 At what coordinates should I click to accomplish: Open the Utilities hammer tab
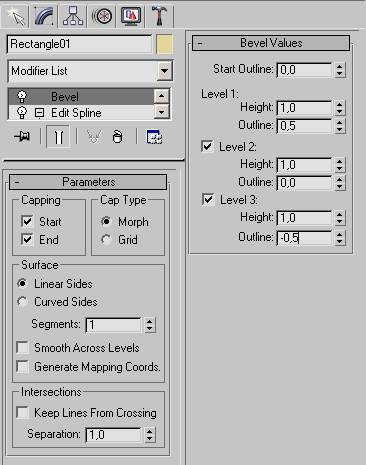[159, 16]
